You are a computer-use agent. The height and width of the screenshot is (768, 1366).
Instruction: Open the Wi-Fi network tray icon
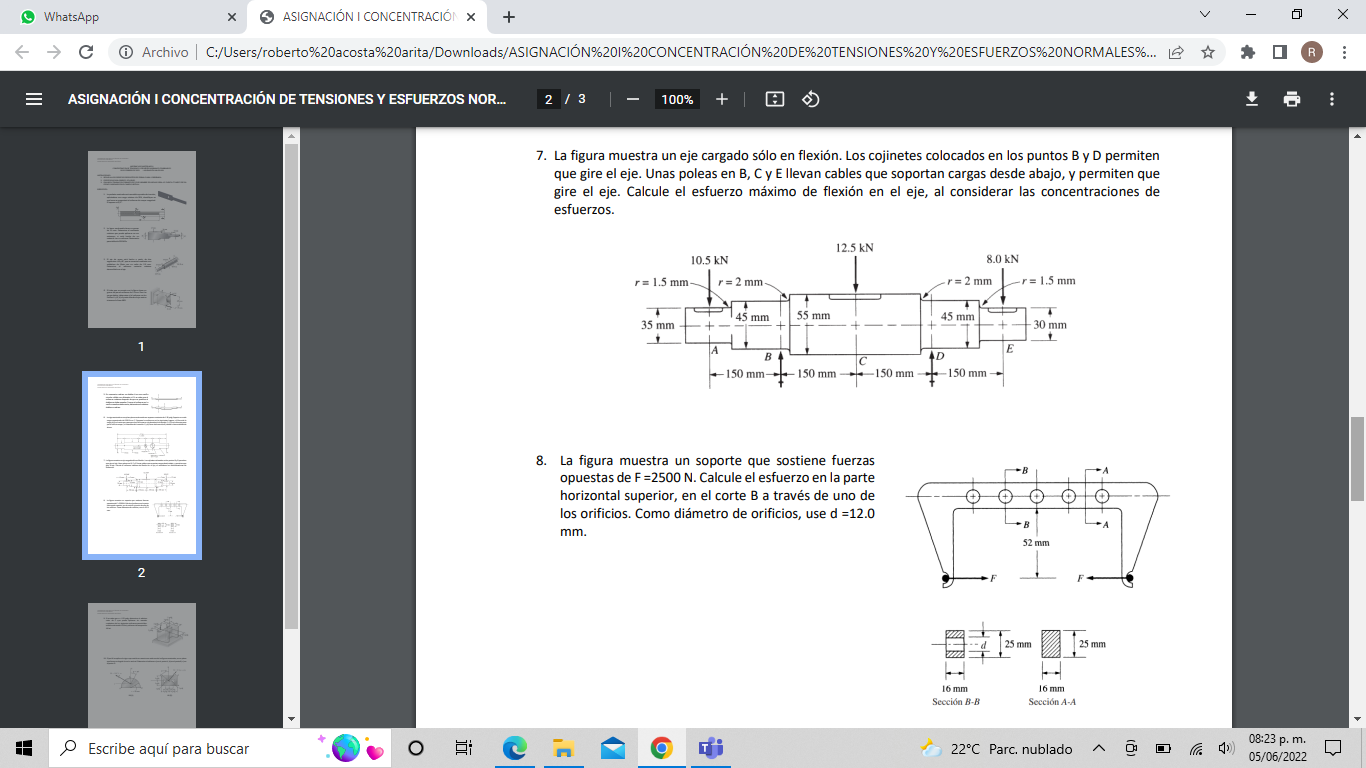(1195, 748)
